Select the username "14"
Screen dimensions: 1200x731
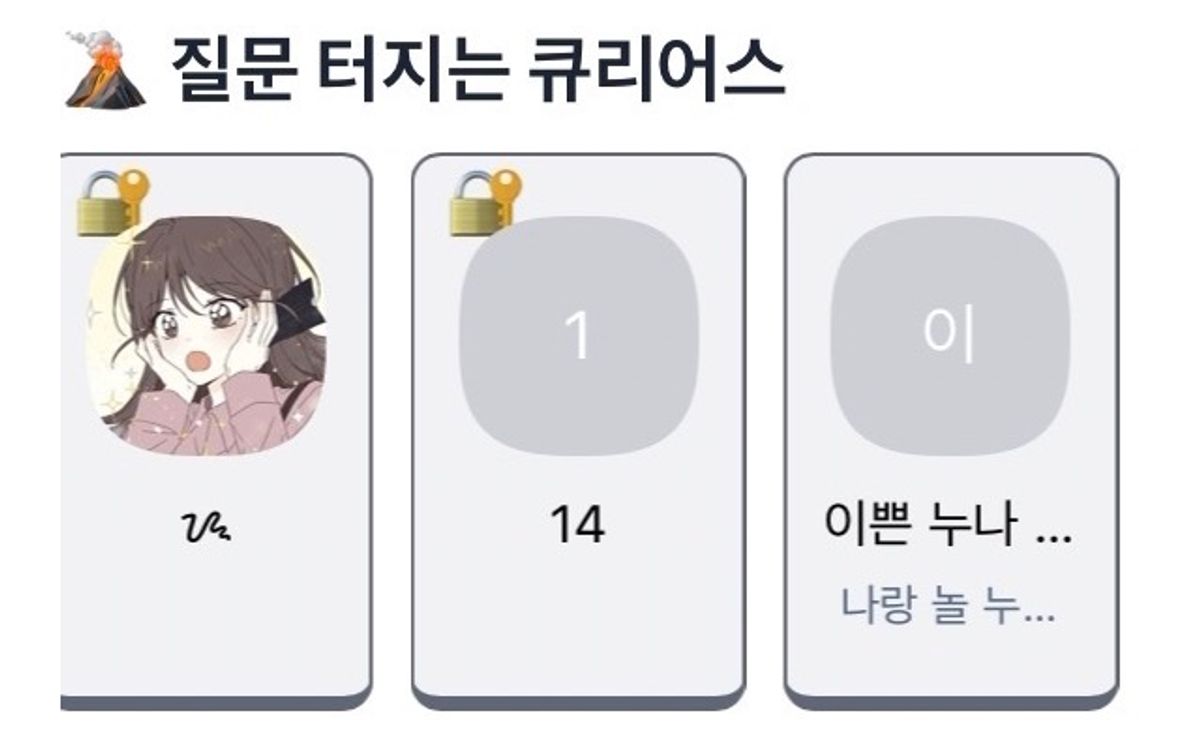(578, 525)
